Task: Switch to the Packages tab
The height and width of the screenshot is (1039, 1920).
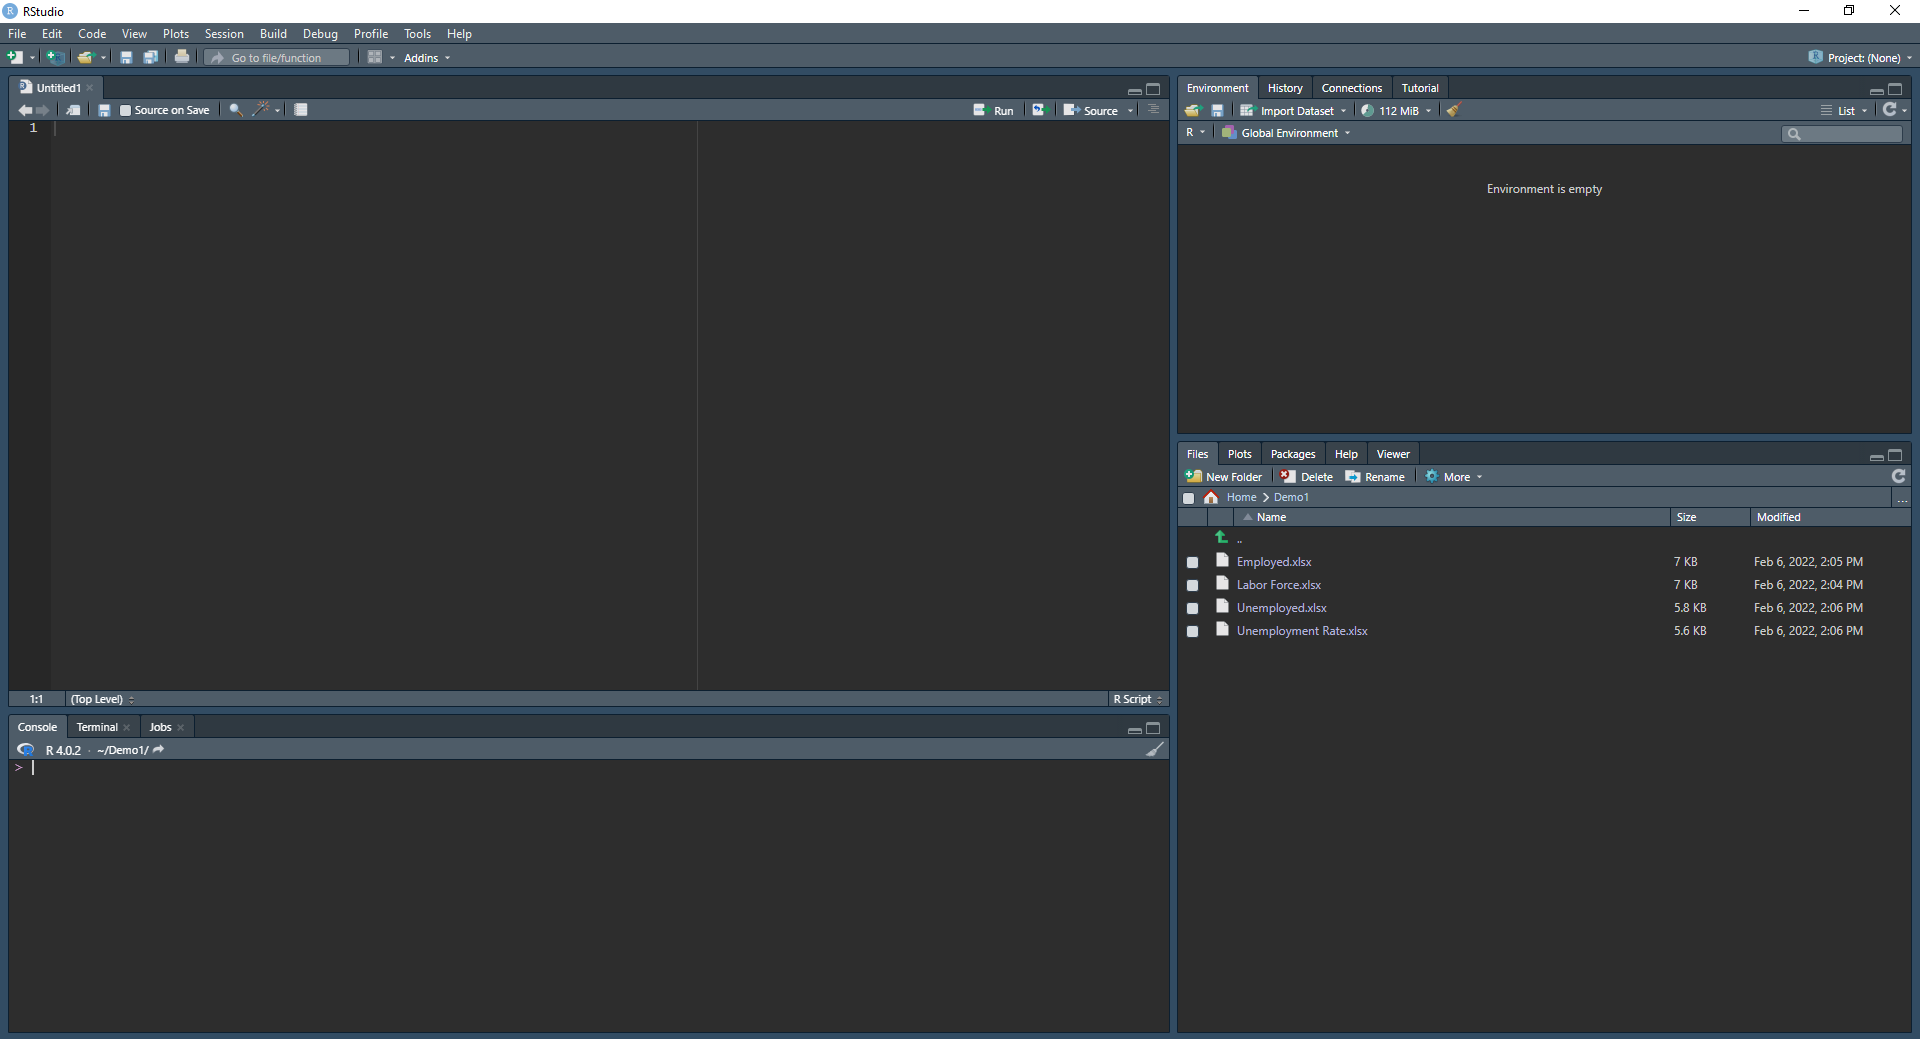Action: (x=1293, y=454)
